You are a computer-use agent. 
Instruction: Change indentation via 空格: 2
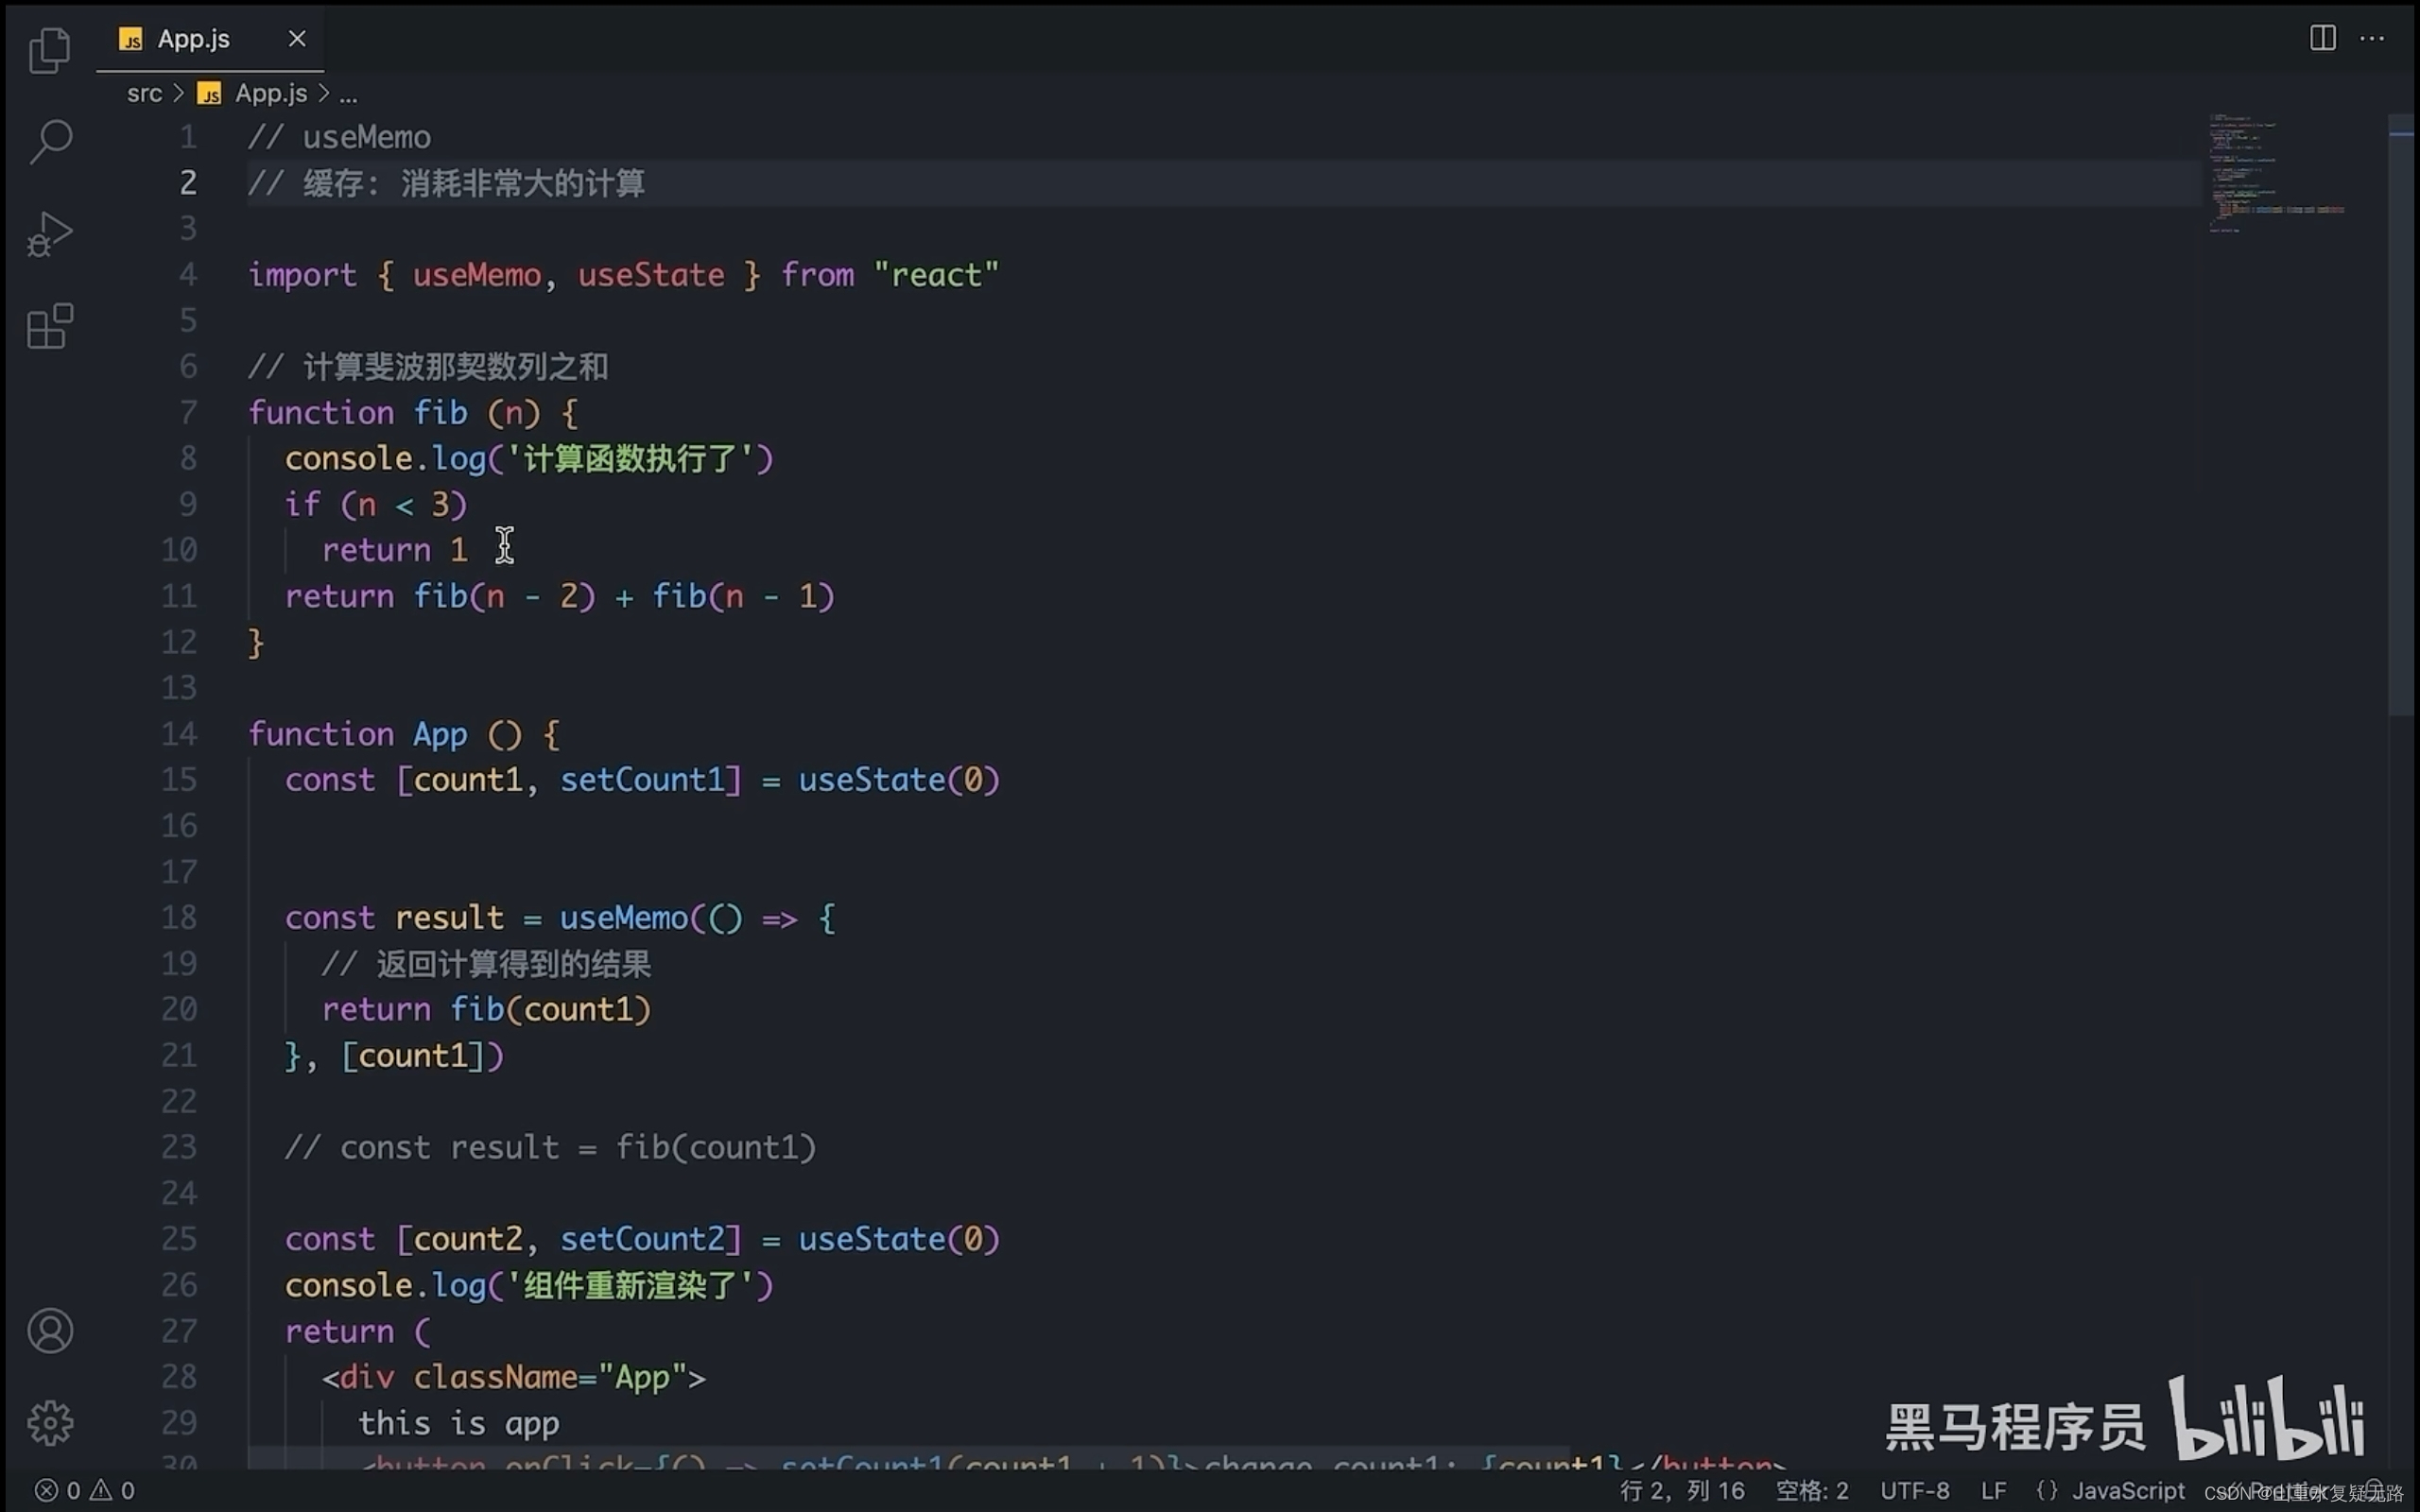point(1812,1490)
